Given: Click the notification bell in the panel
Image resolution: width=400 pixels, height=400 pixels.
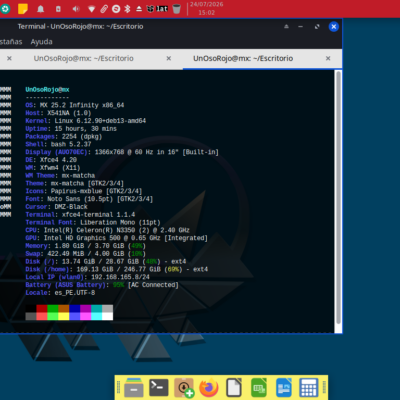Looking at the screenshot, I should click(x=41, y=9).
